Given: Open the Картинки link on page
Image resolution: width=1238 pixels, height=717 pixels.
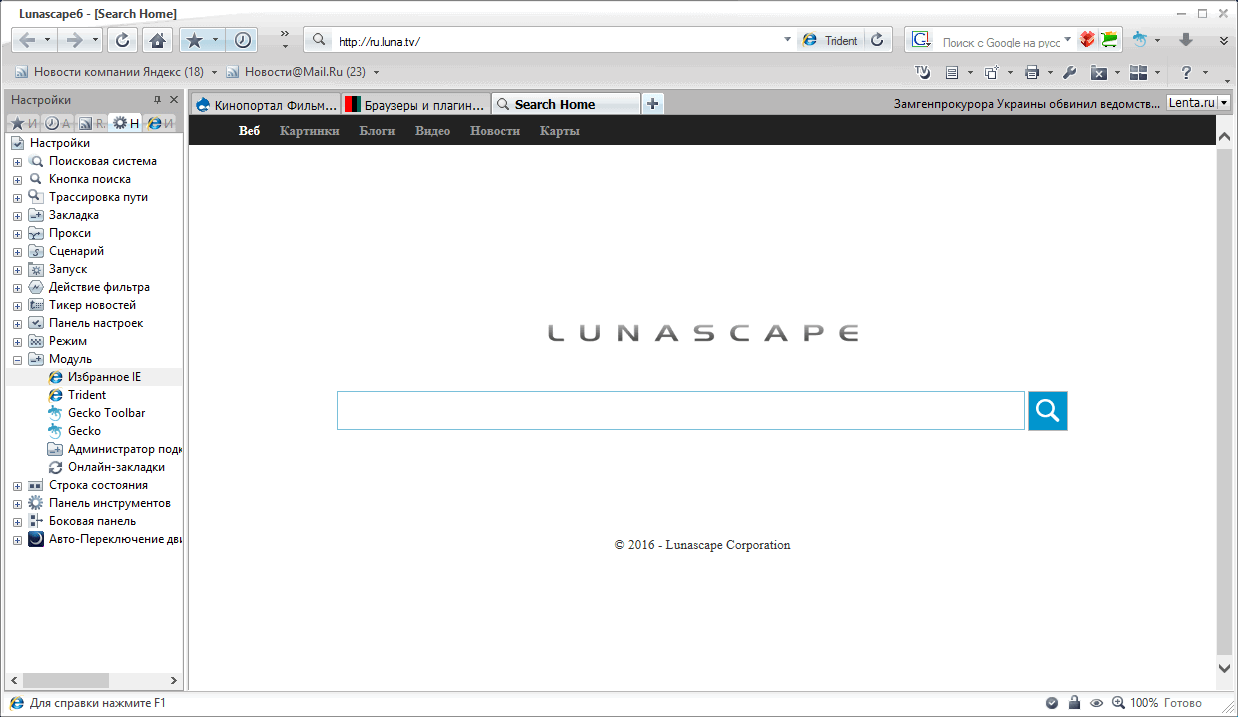Looking at the screenshot, I should click(310, 131).
